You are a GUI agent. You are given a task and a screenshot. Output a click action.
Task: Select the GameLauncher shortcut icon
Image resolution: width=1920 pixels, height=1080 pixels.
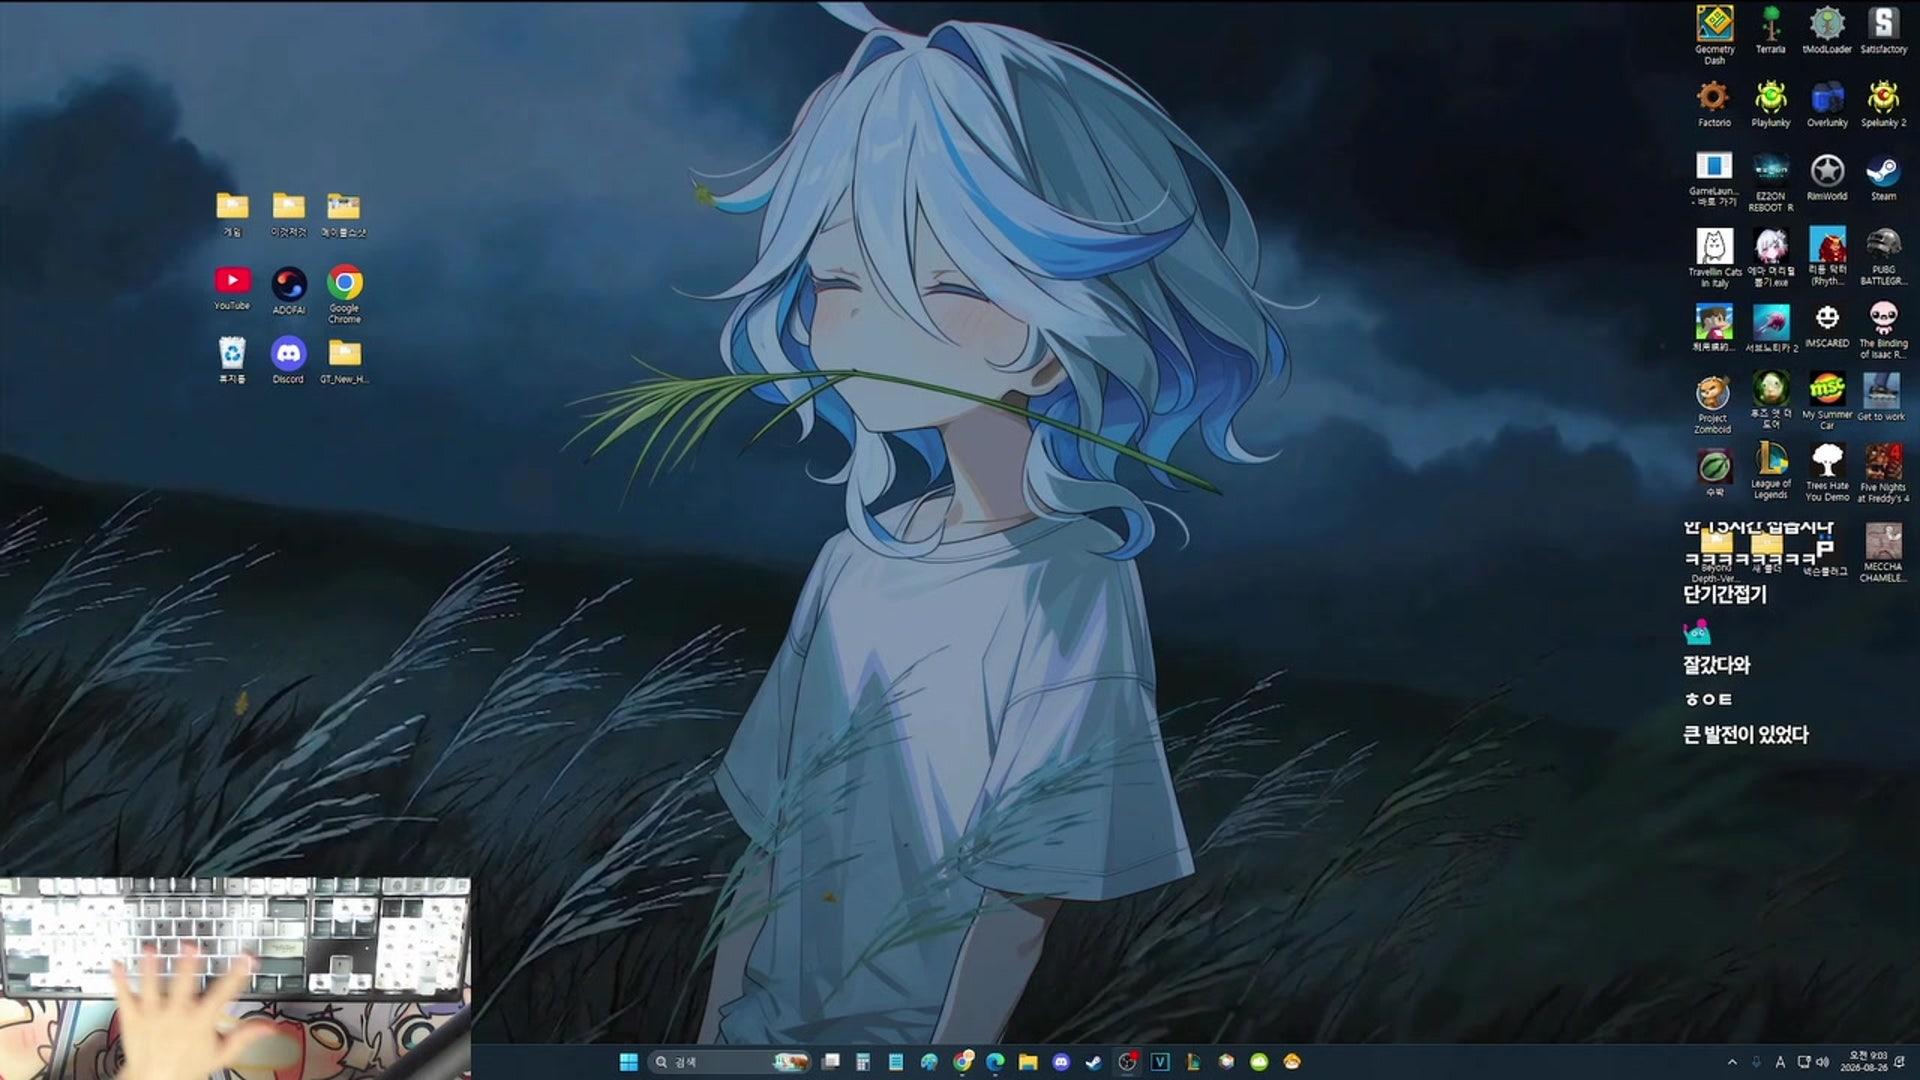tap(1714, 179)
